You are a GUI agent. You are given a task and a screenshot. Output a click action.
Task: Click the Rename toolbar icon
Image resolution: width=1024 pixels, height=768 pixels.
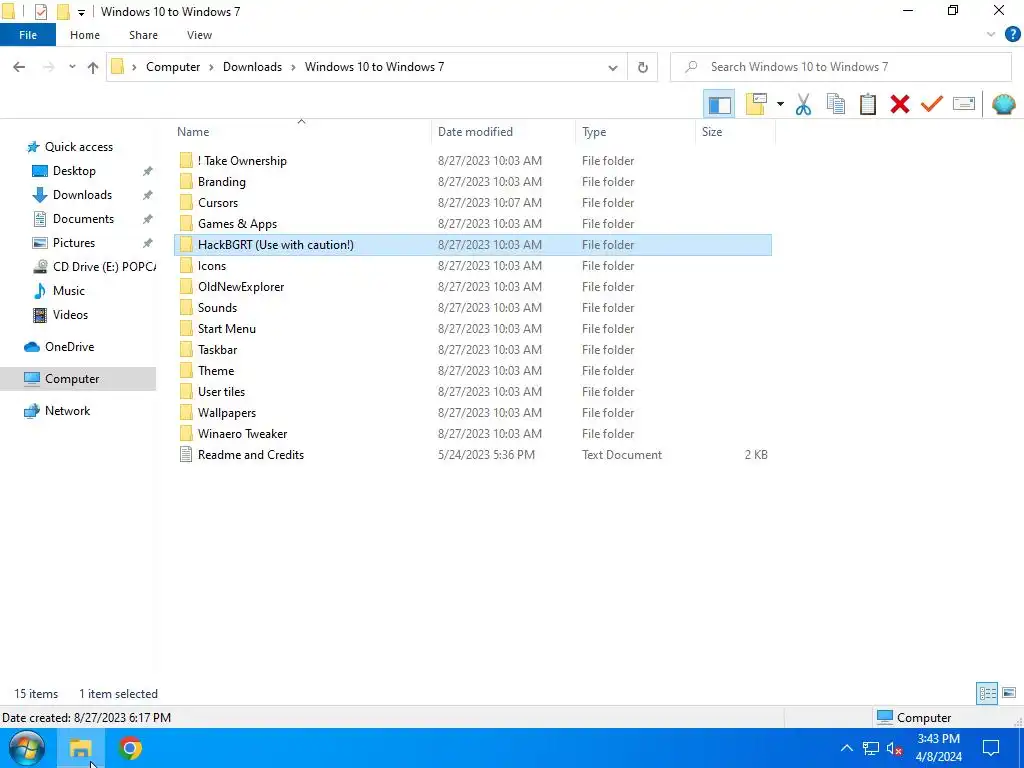pos(964,104)
